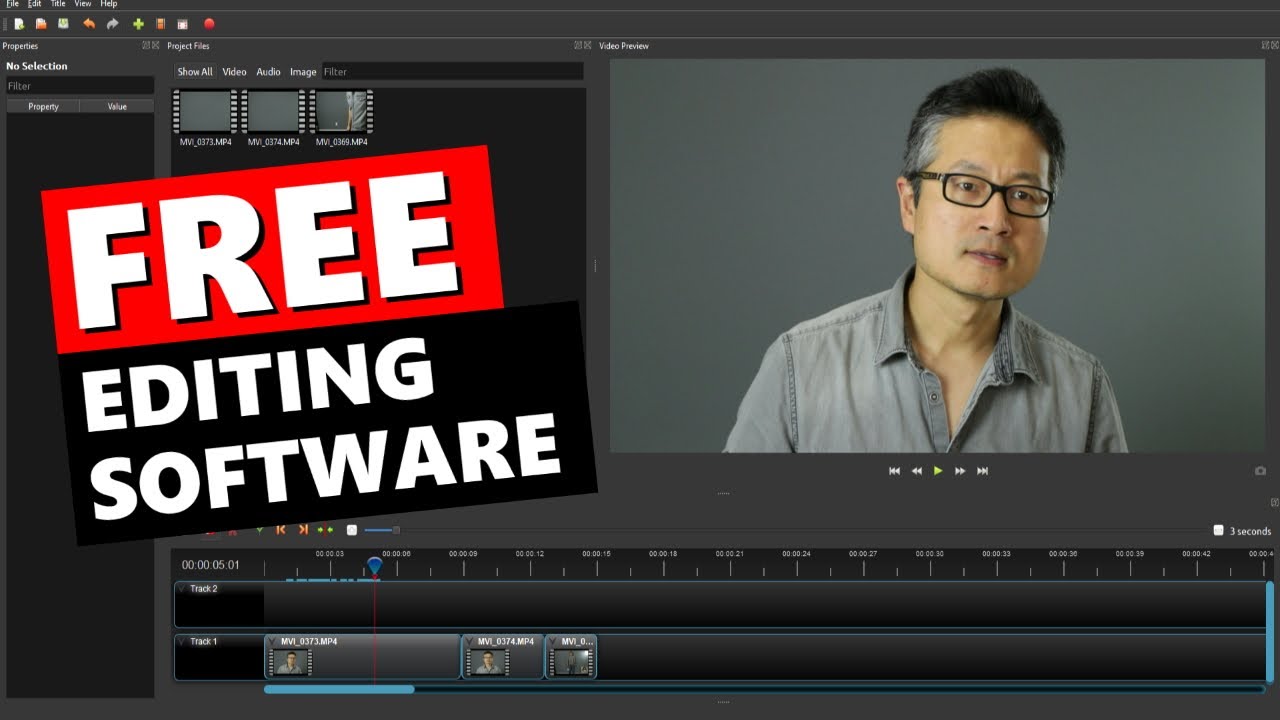Open Choose Profile film strip icon

160,23
